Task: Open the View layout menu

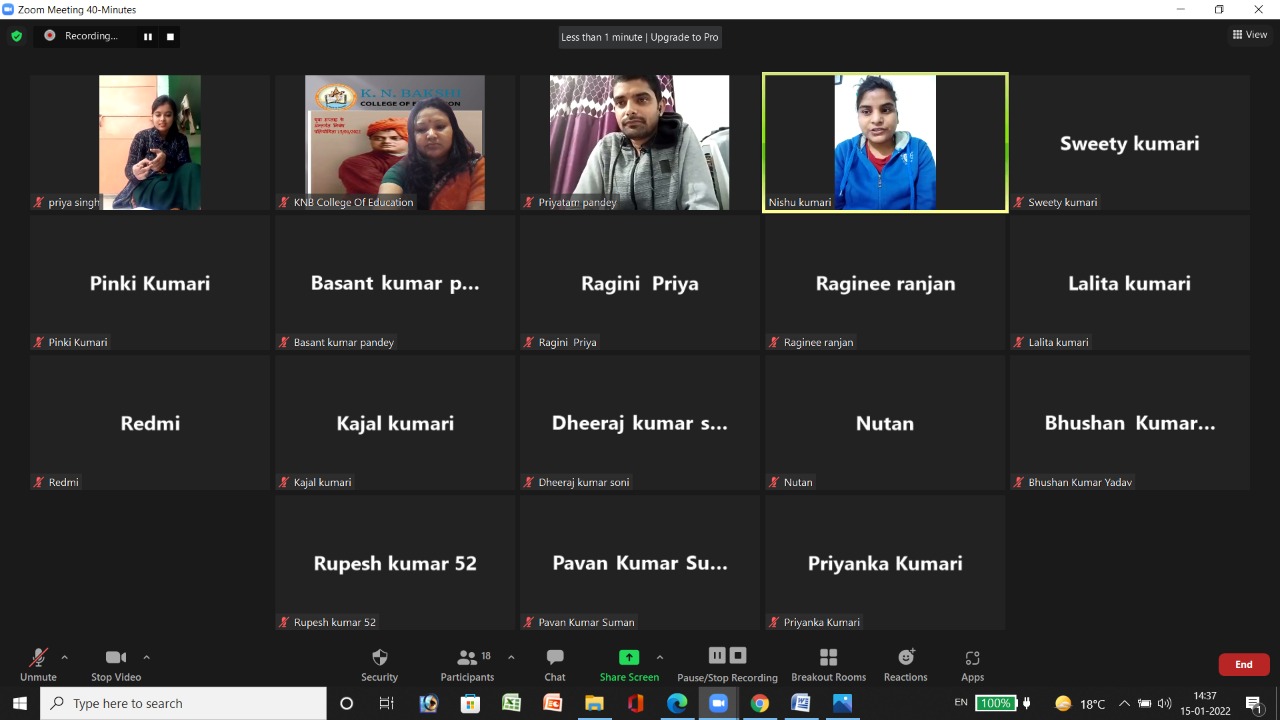Action: (1250, 35)
